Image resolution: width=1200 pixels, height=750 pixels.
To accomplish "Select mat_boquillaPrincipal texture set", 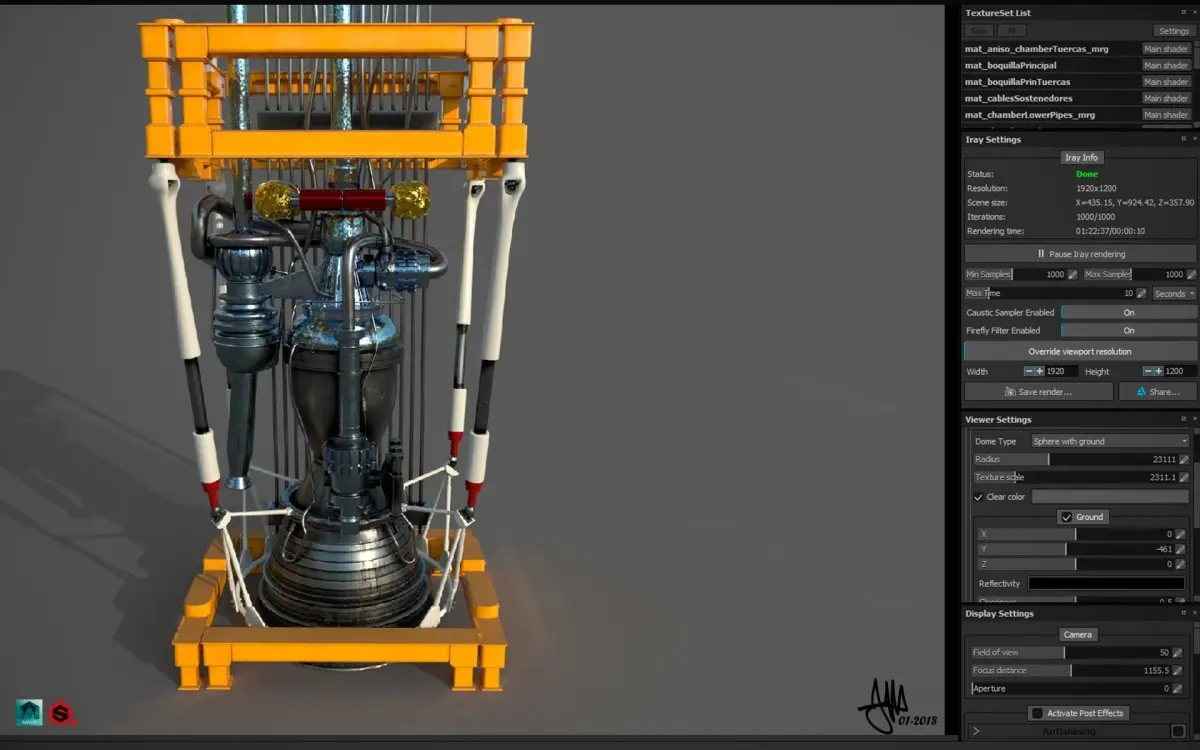I will click(x=1010, y=65).
